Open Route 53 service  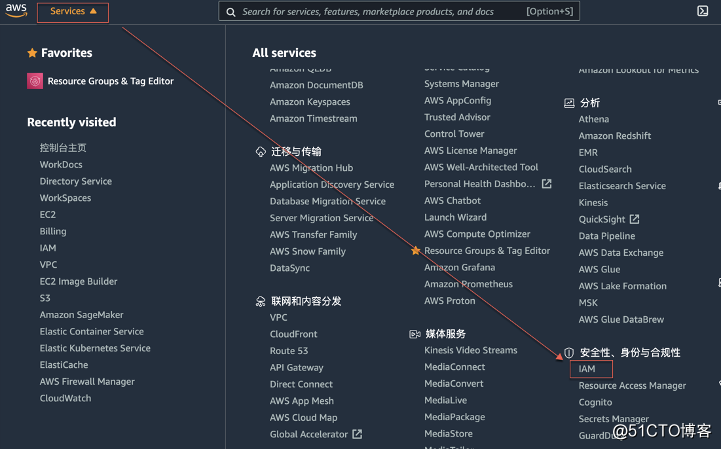pyautogui.click(x=289, y=351)
